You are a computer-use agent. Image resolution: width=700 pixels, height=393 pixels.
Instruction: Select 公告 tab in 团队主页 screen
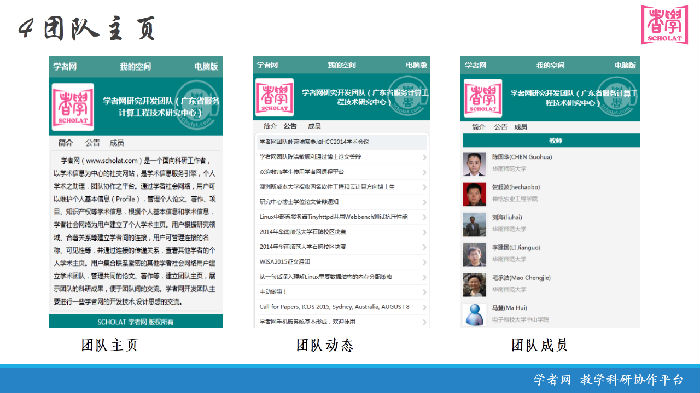pyautogui.click(x=92, y=143)
